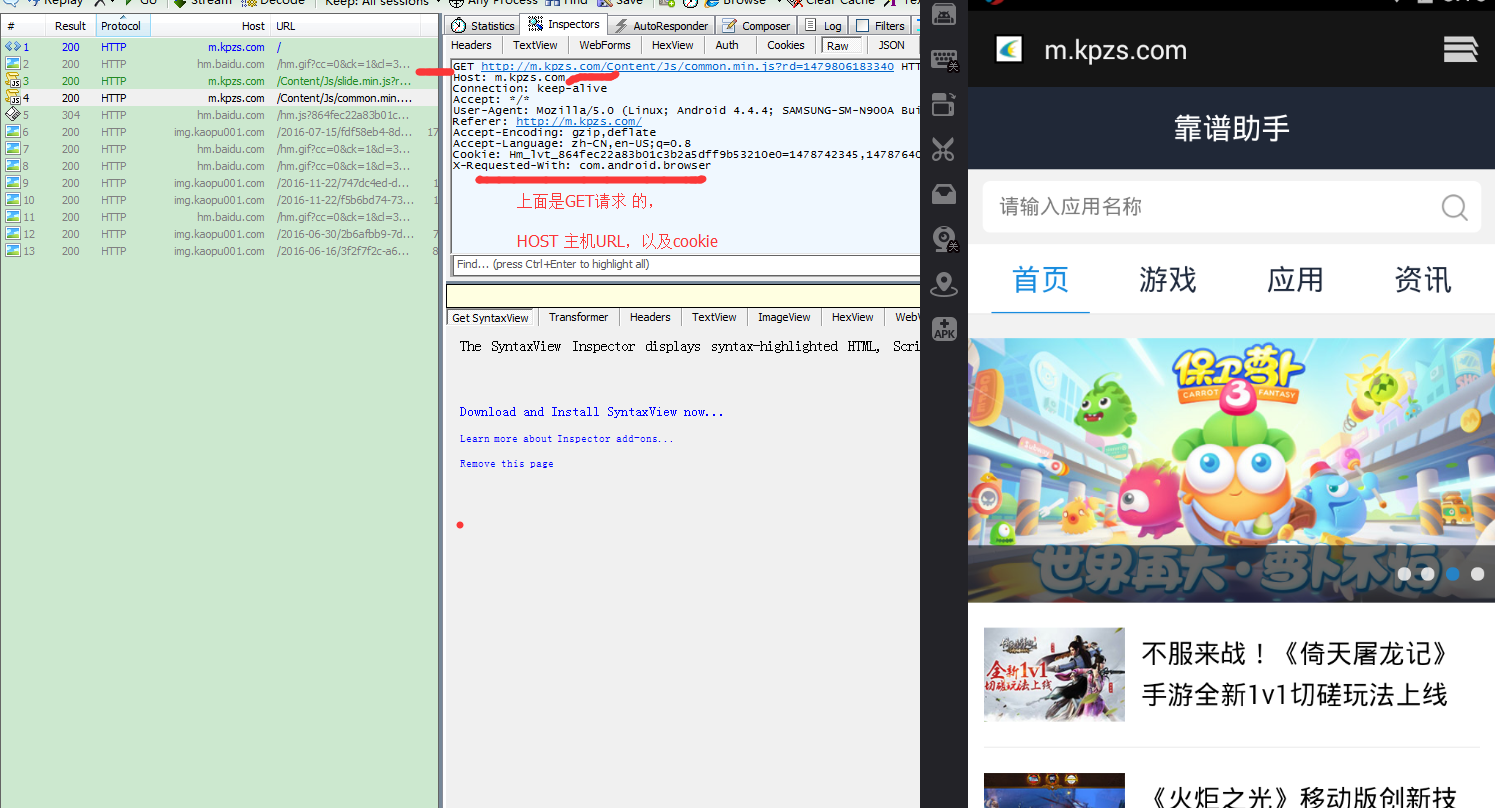Select the 游戏 tab in the mobile page
1495x808 pixels.
coord(1167,279)
